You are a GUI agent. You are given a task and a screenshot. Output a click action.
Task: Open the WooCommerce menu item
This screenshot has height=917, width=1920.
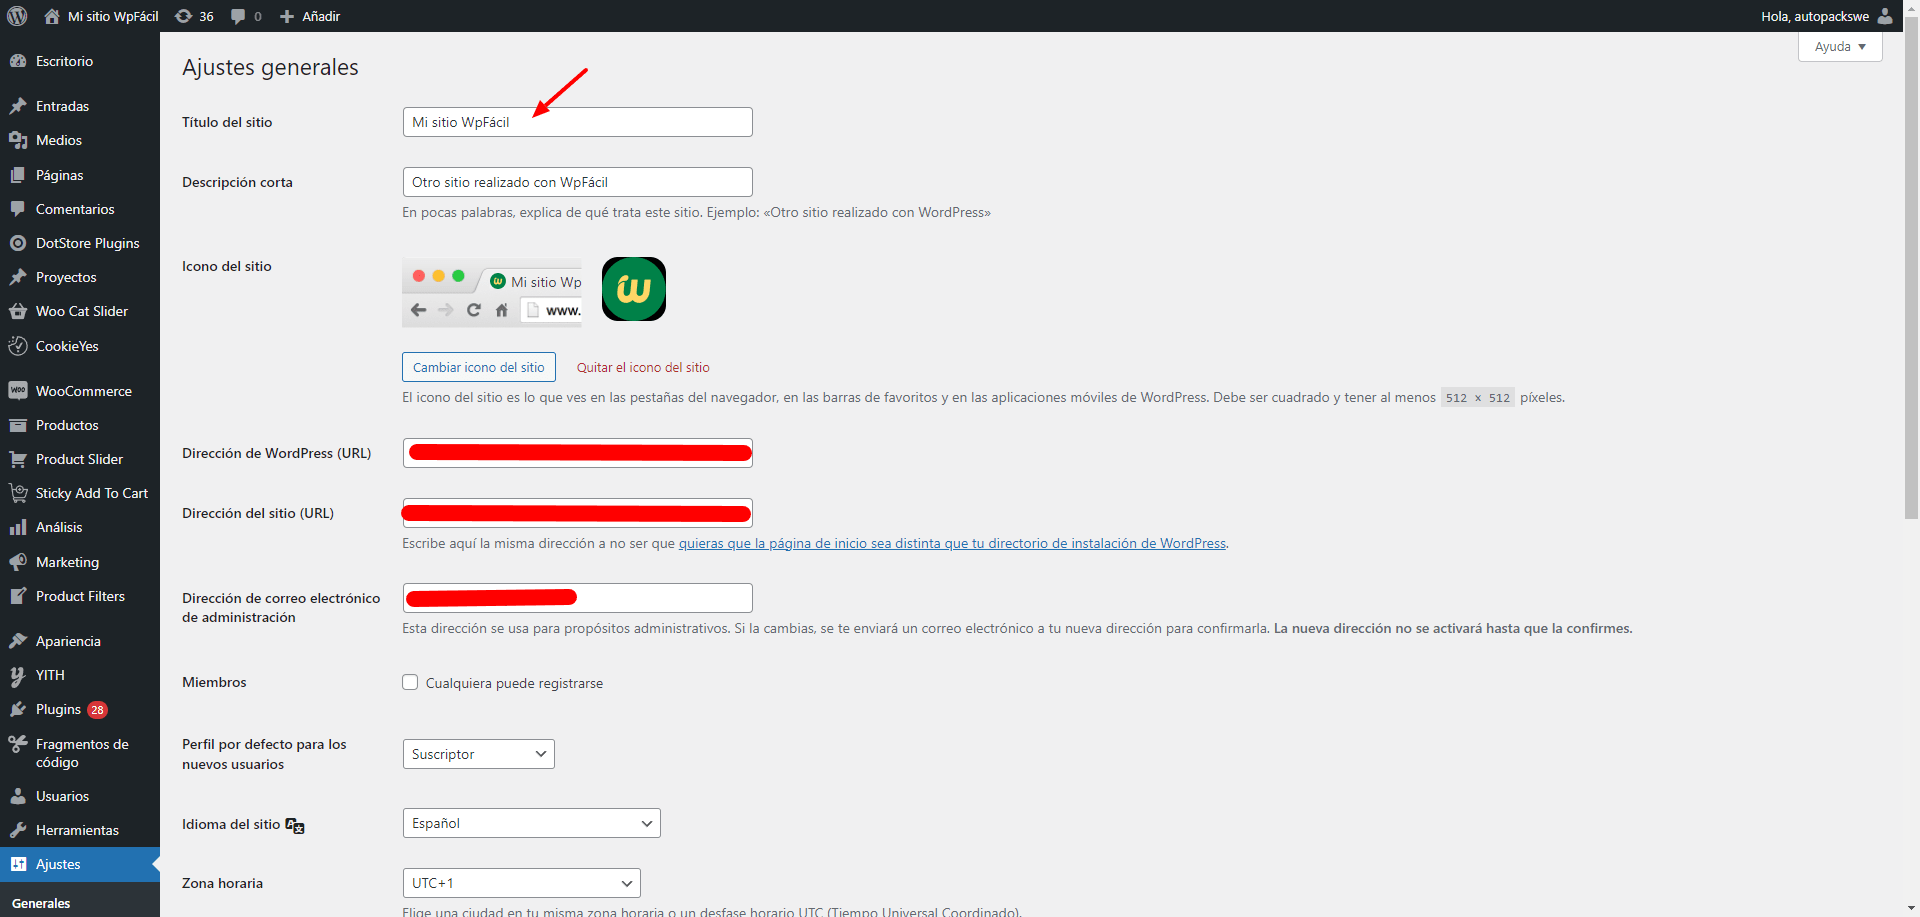pyautogui.click(x=80, y=391)
